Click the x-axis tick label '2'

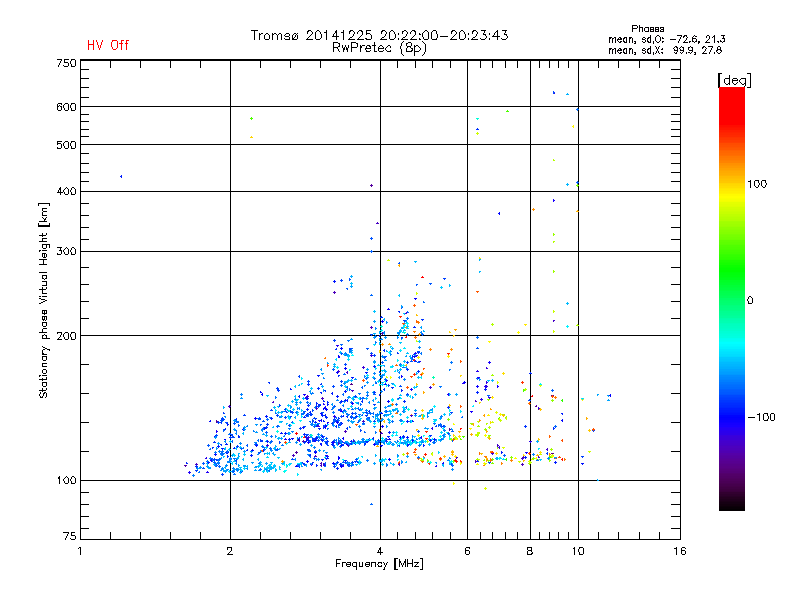coord(230,551)
